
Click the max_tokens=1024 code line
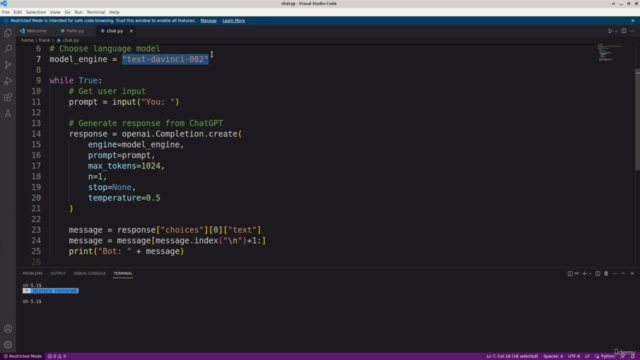(x=126, y=166)
